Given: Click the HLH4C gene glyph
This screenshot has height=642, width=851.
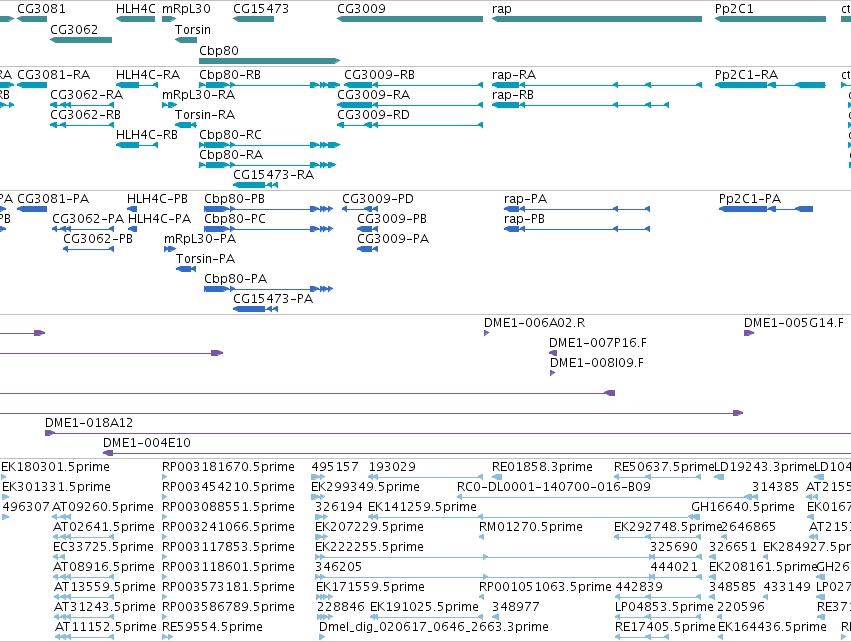Looking at the screenshot, I should 135,19.
